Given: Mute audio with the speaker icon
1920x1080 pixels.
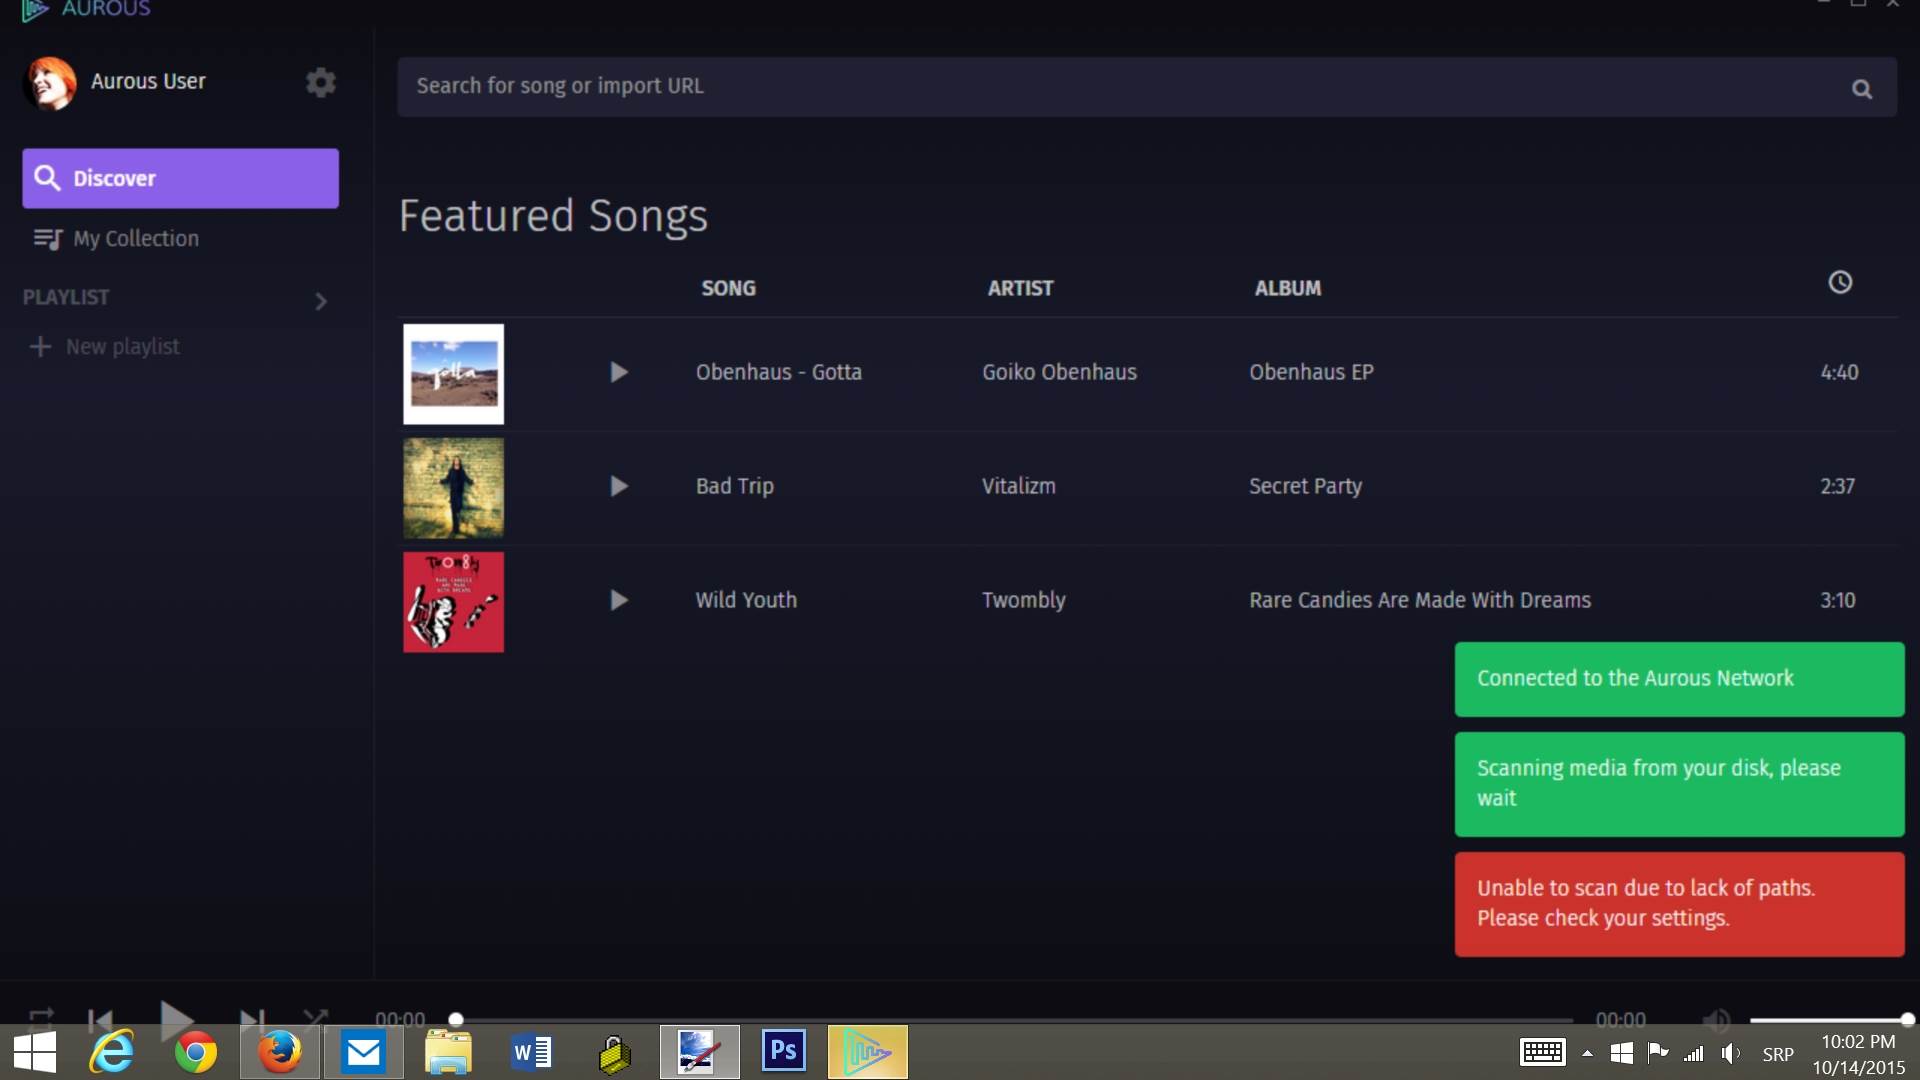Looking at the screenshot, I should tap(1716, 1020).
